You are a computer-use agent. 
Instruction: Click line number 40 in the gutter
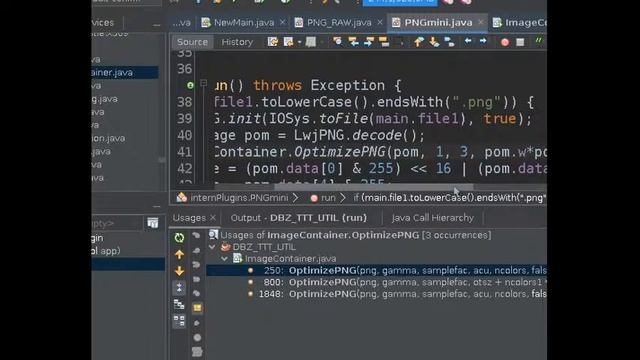coord(184,135)
